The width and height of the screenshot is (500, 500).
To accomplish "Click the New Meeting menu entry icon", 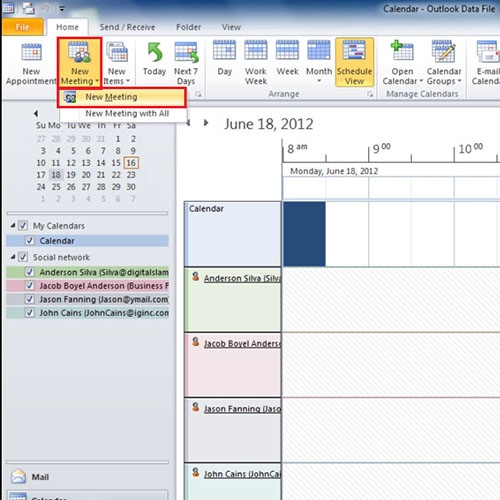I will pos(70,97).
